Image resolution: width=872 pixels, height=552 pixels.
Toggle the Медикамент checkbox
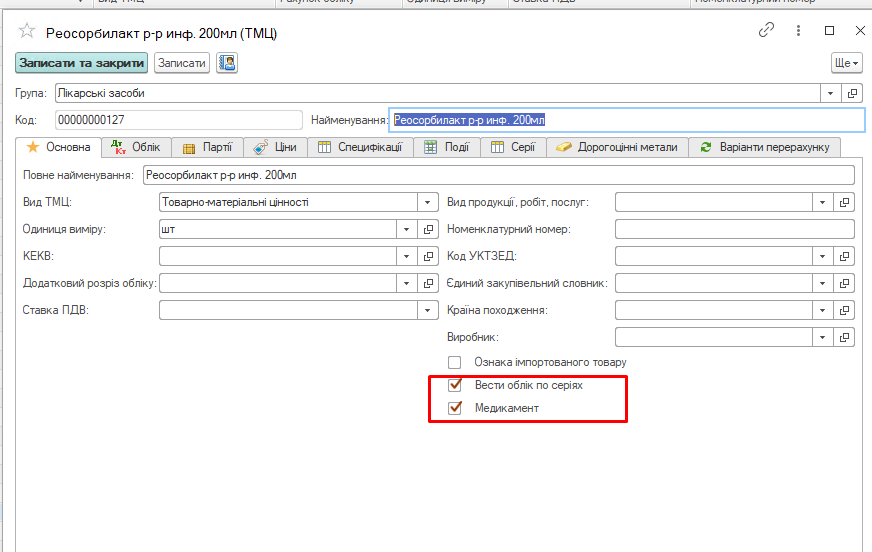click(x=455, y=408)
